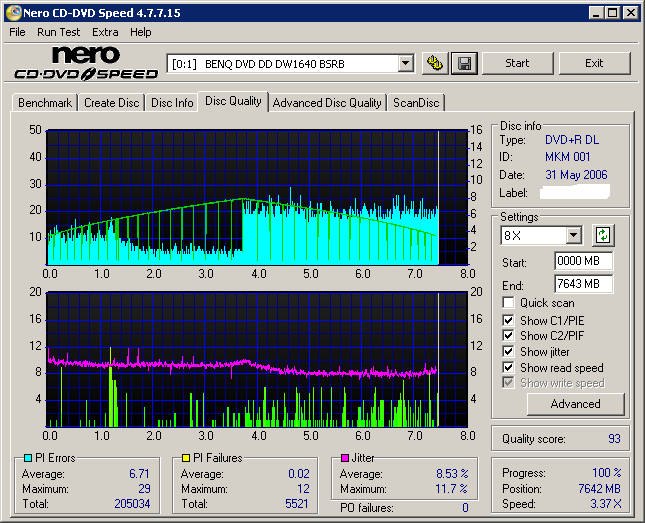Click the PI Errors total value 205034
This screenshot has width=645, height=523.
pos(132,504)
